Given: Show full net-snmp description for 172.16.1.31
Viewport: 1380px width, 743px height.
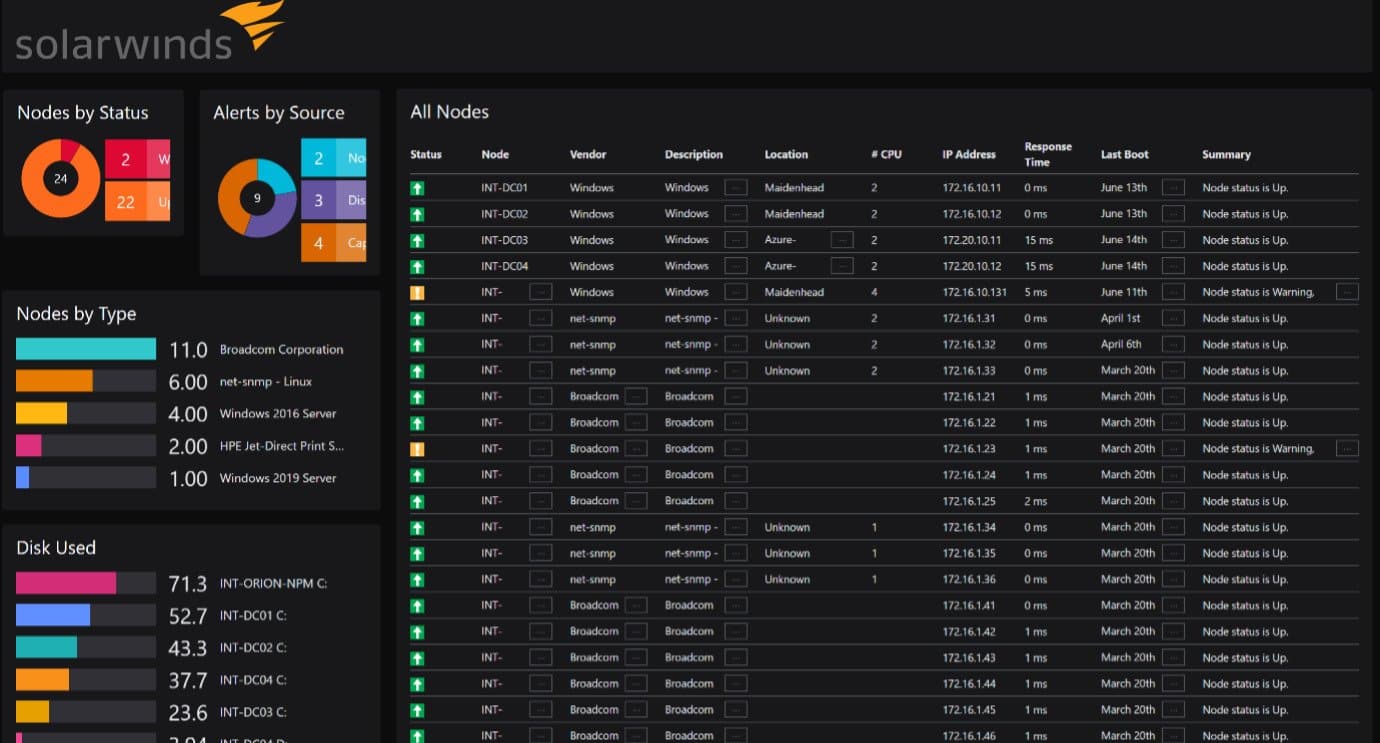Looking at the screenshot, I should [x=736, y=318].
